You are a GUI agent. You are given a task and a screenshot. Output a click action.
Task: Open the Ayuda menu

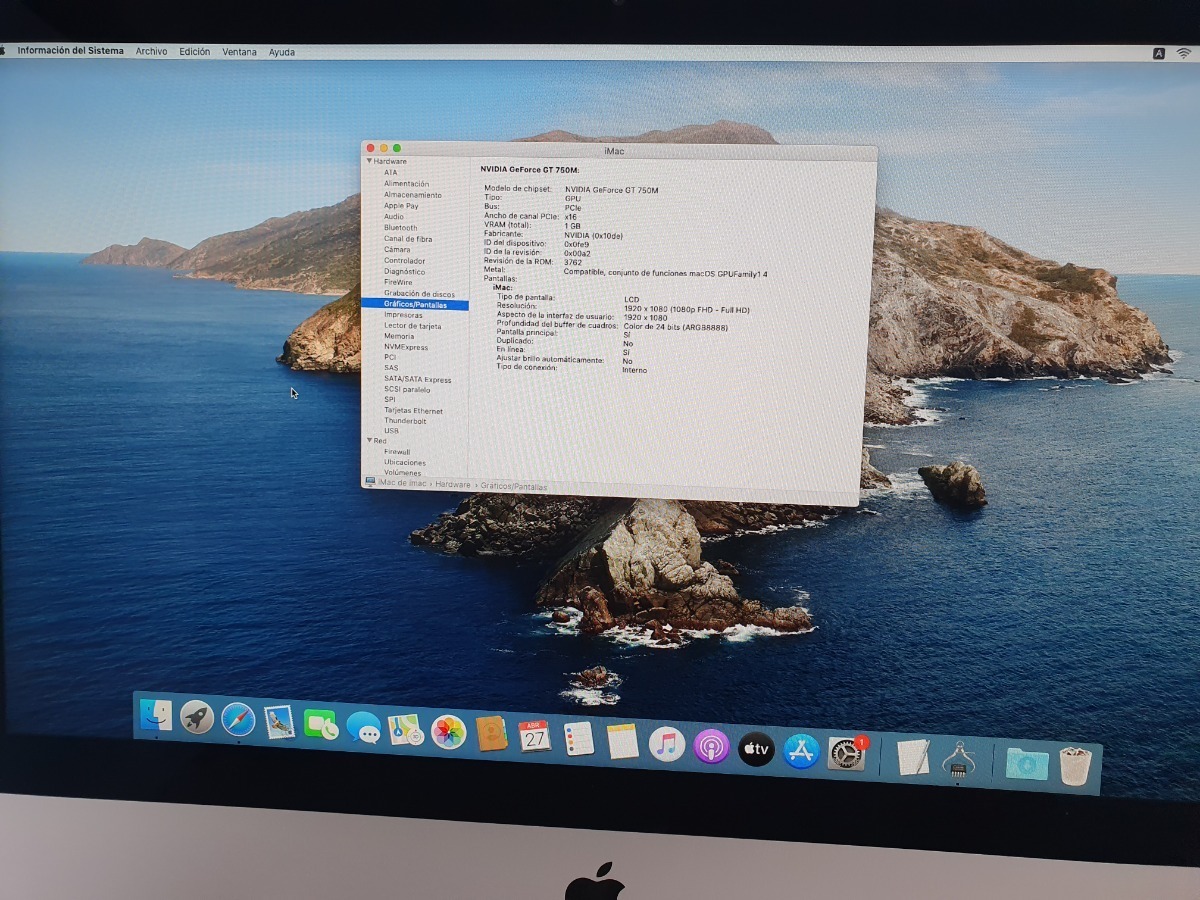click(282, 52)
